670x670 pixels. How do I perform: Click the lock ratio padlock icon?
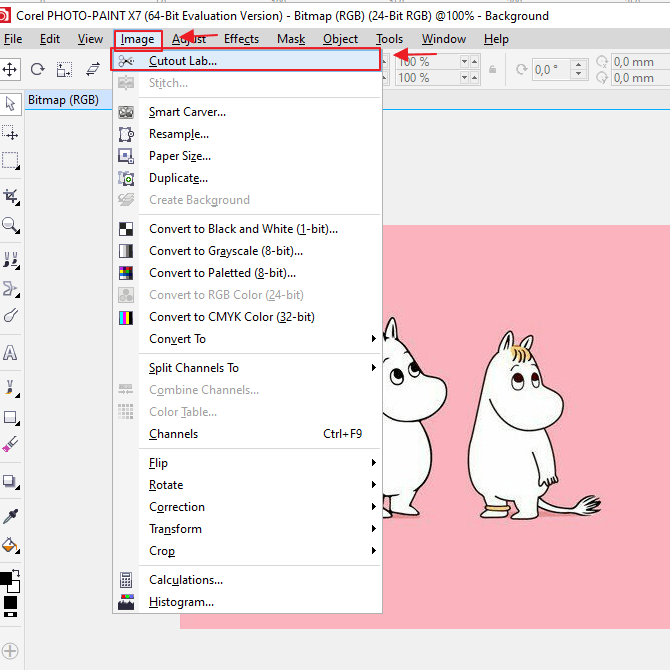coord(492,70)
